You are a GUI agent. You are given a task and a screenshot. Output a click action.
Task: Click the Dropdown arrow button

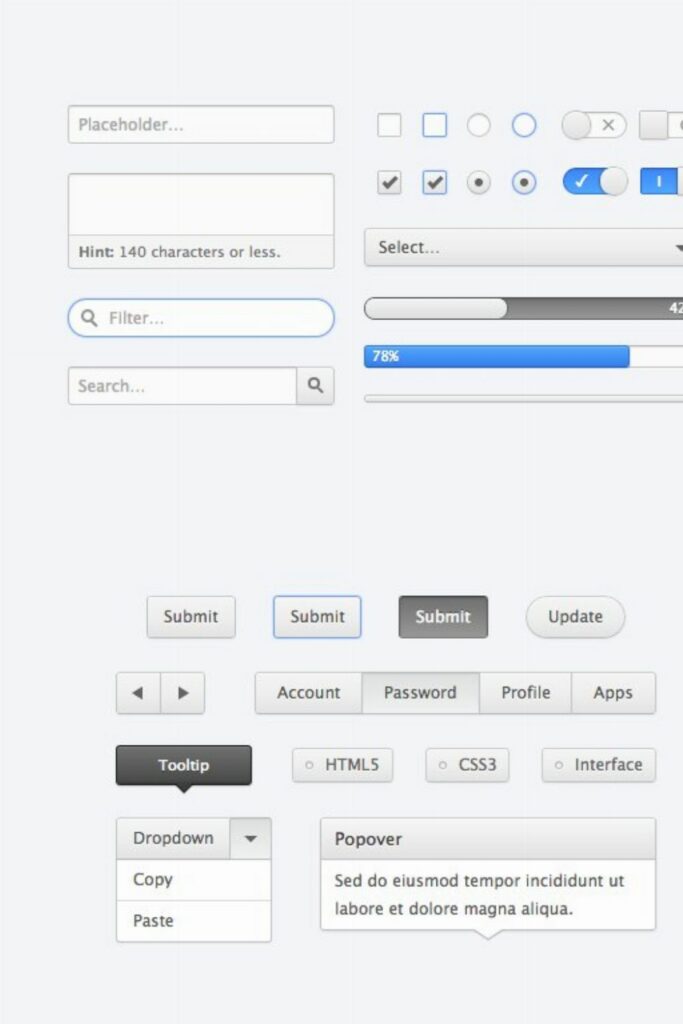tap(251, 839)
